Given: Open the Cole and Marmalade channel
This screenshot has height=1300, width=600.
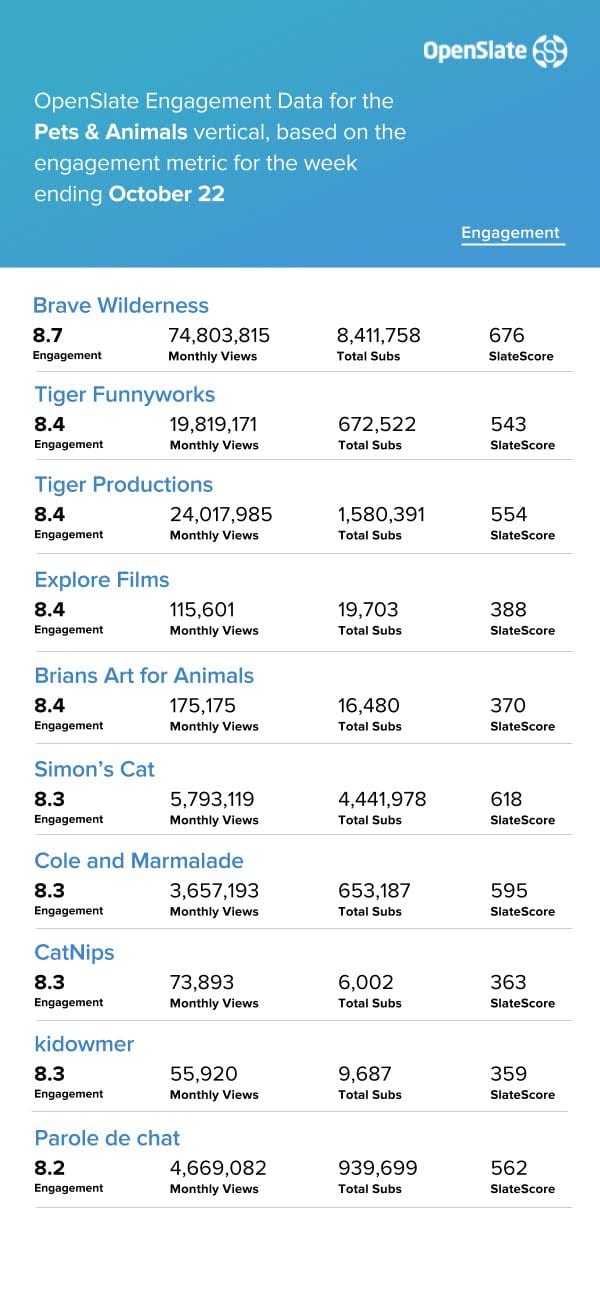Looking at the screenshot, I should 139,860.
